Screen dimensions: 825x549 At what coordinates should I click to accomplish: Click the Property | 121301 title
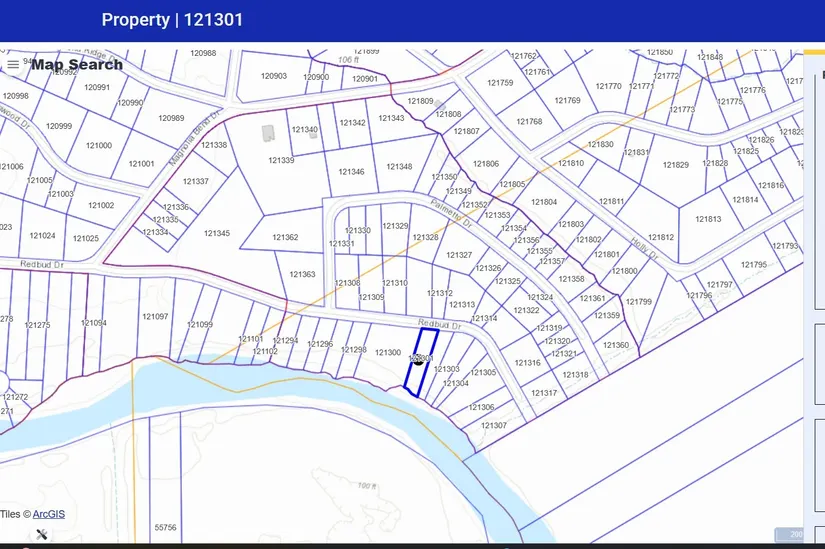coord(172,20)
